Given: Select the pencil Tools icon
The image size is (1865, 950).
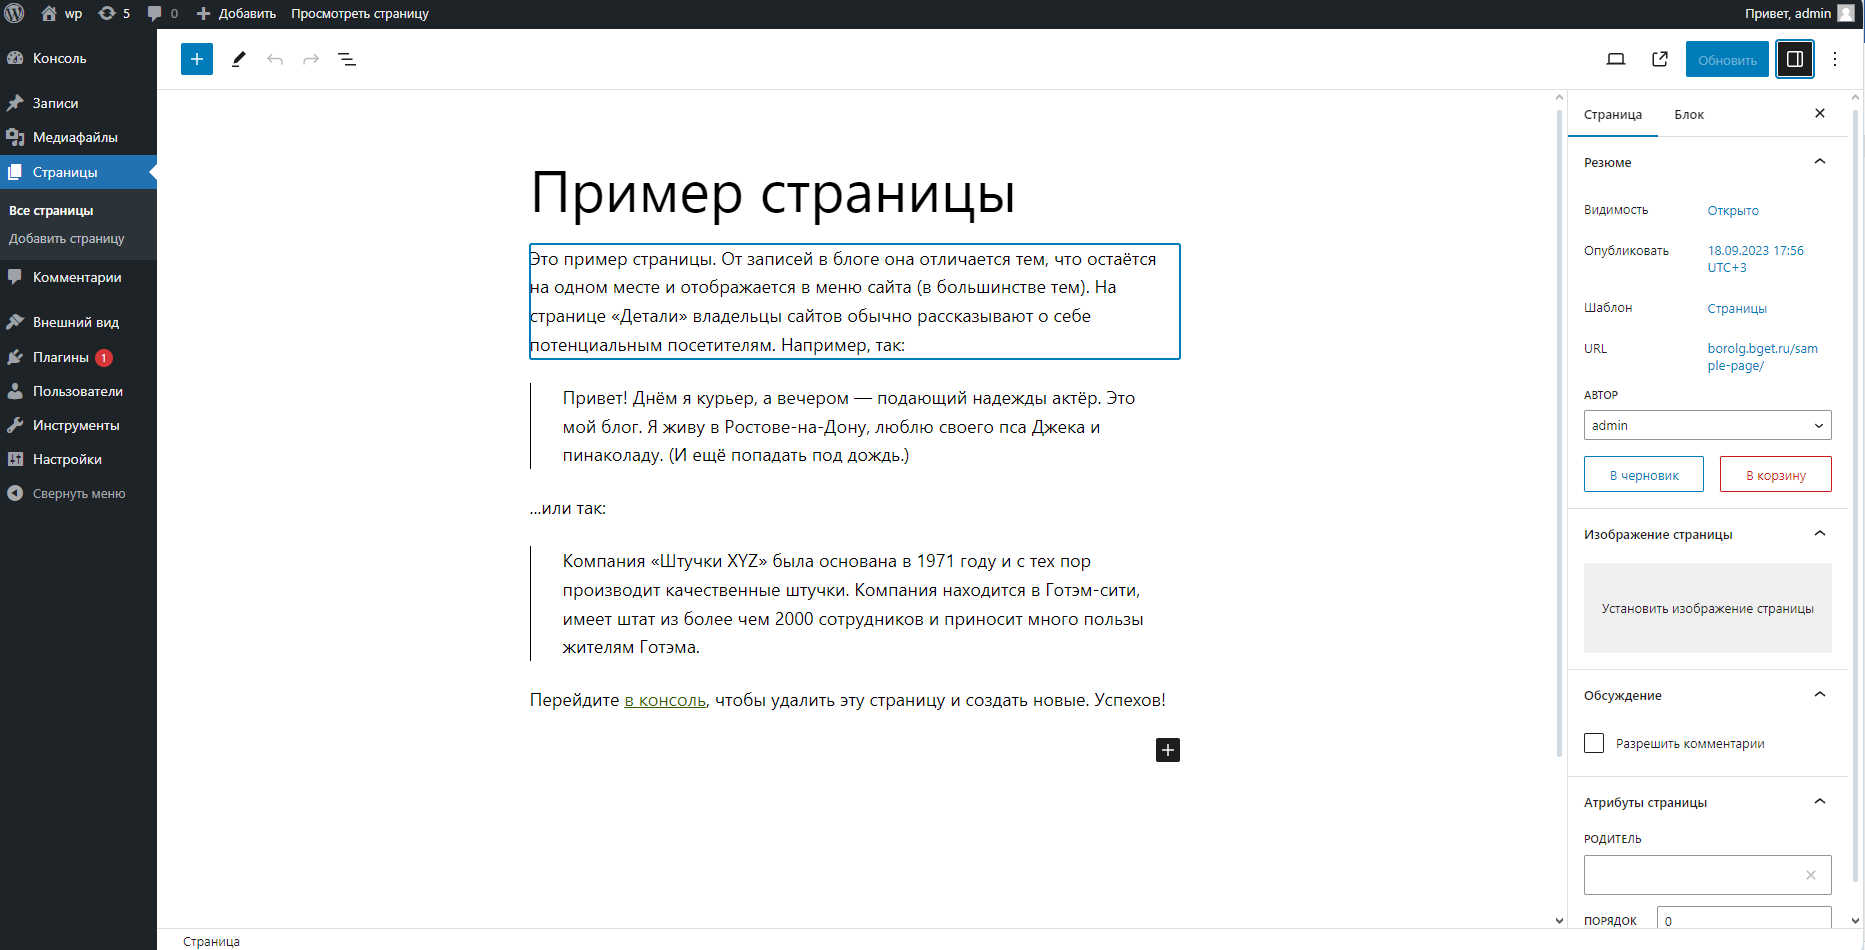Looking at the screenshot, I should click(238, 59).
